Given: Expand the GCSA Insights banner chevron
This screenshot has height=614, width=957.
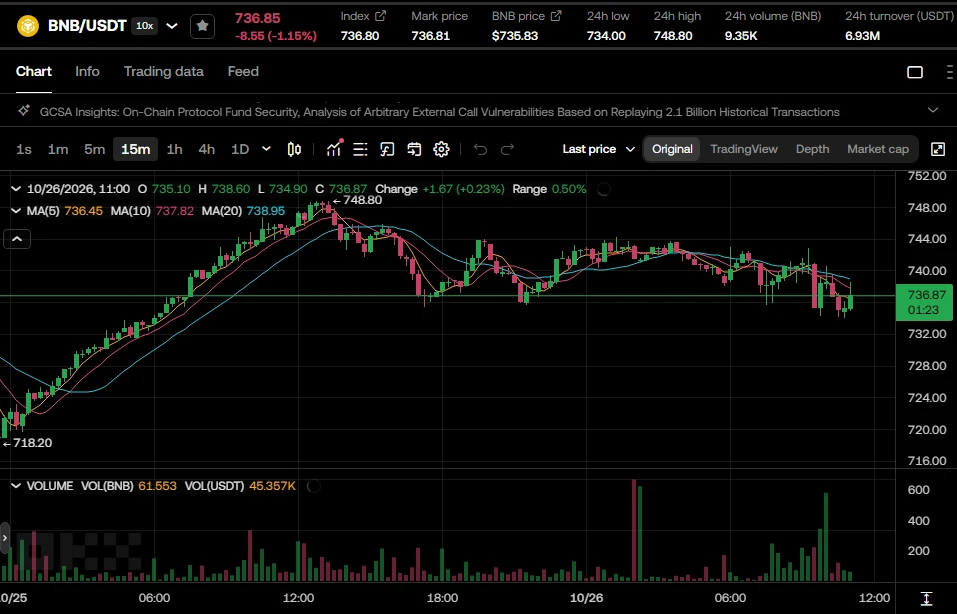Looking at the screenshot, I should tap(933, 110).
